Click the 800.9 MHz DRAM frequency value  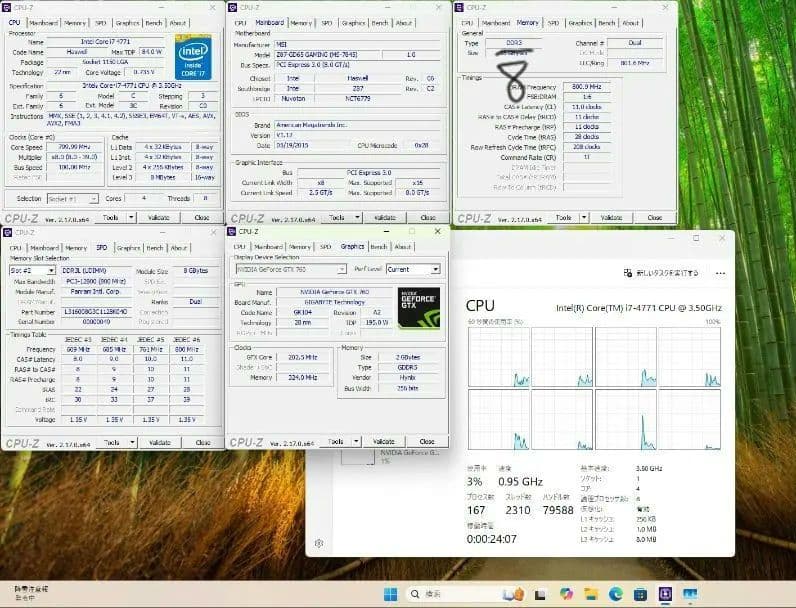coord(586,87)
